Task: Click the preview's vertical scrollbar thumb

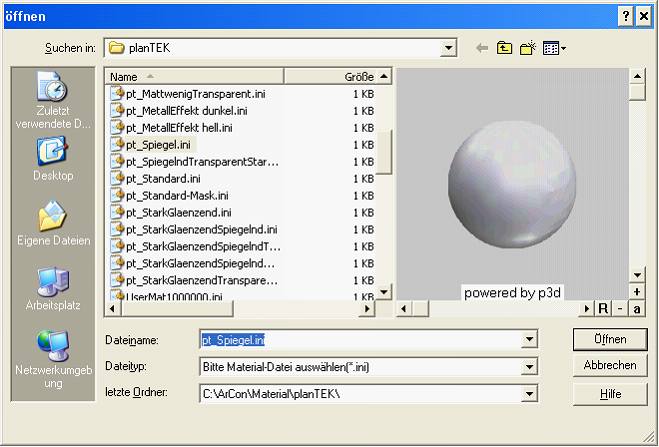Action: 637,92
